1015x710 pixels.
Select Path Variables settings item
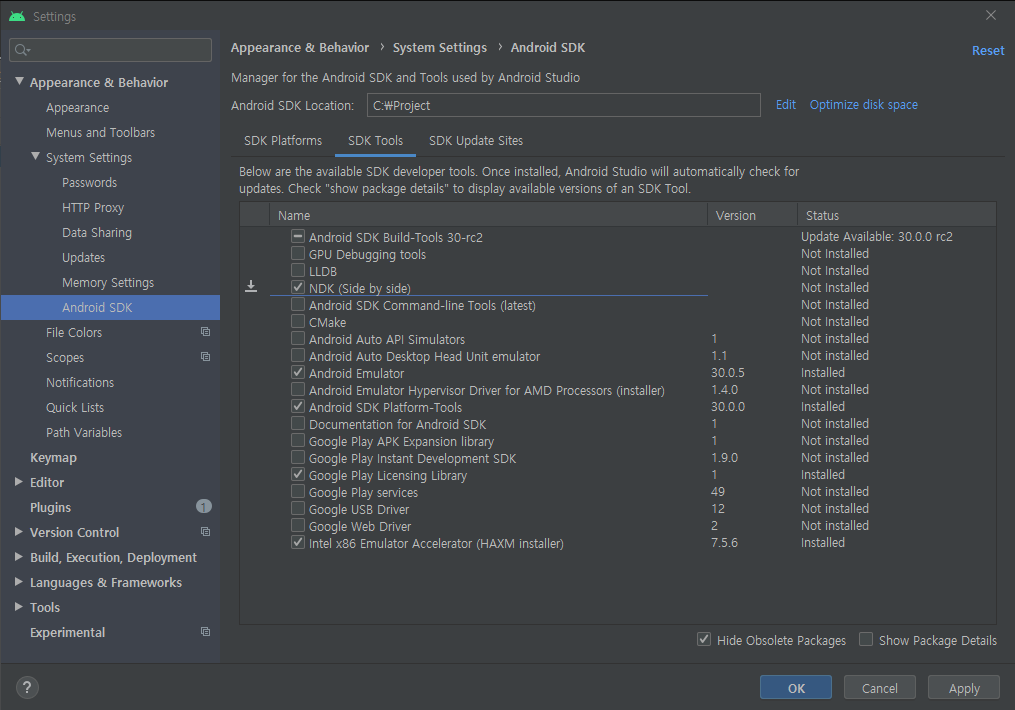point(84,432)
